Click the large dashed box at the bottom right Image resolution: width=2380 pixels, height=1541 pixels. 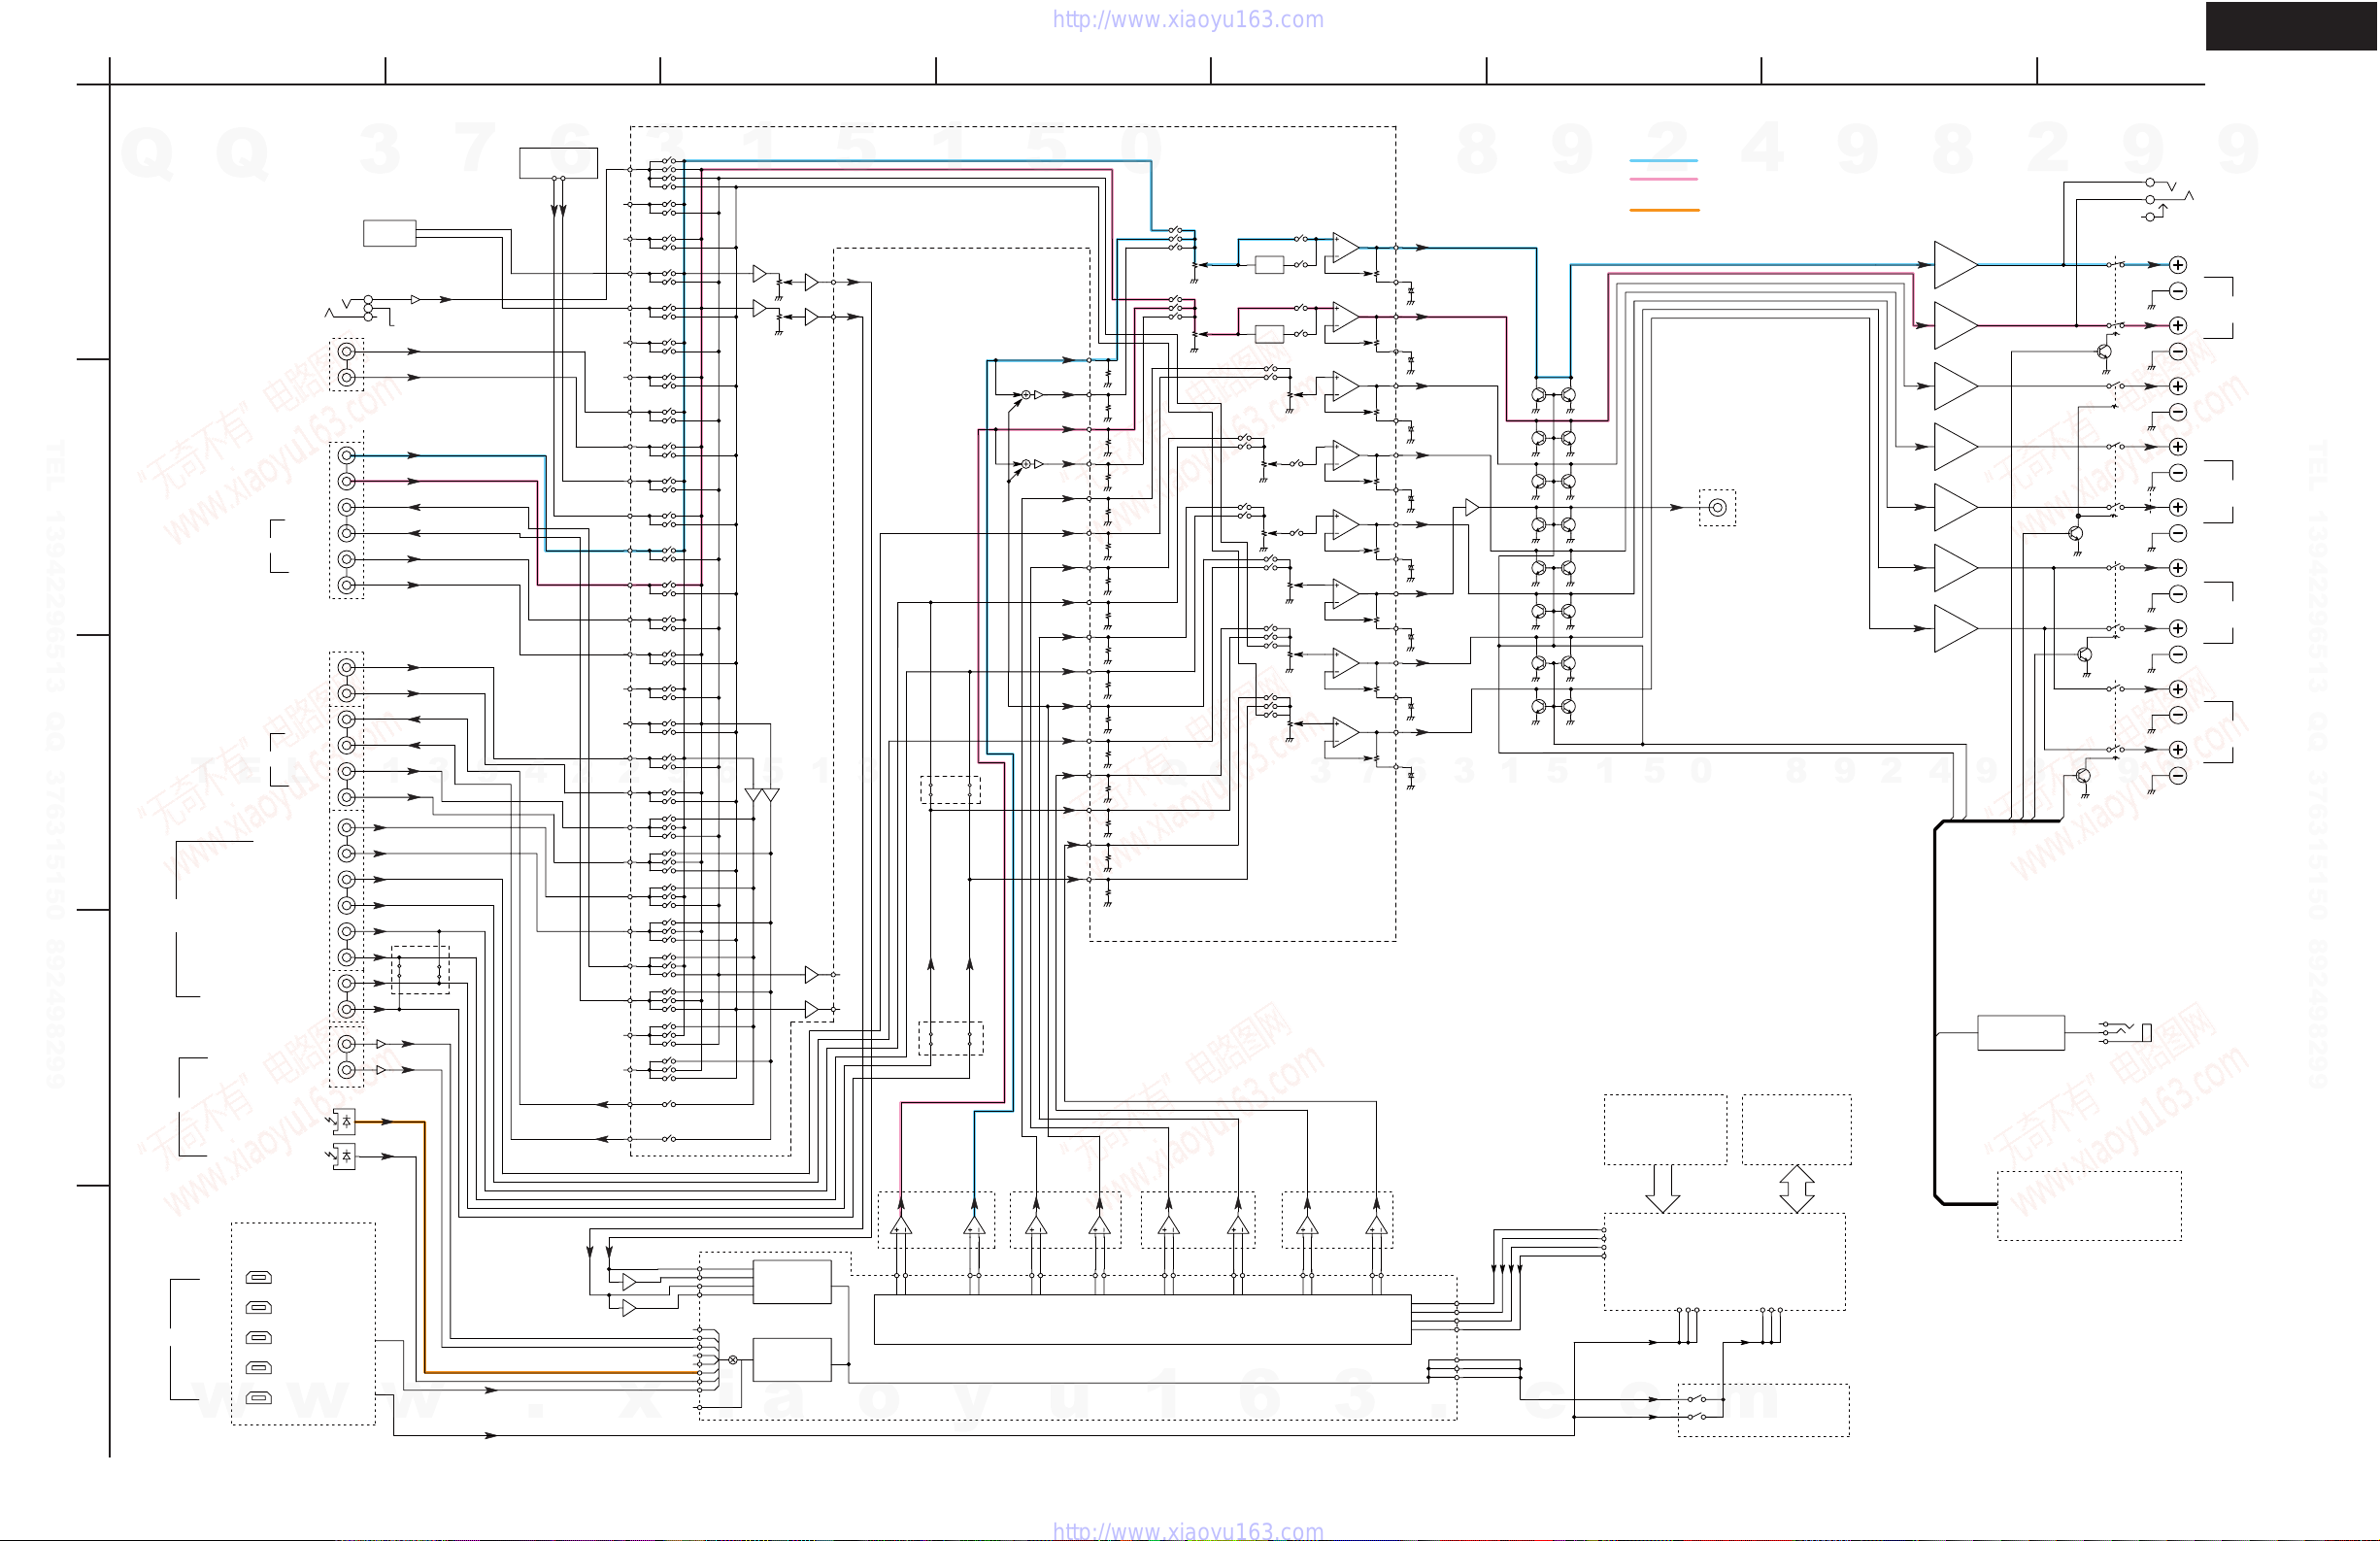coord(2089,1206)
